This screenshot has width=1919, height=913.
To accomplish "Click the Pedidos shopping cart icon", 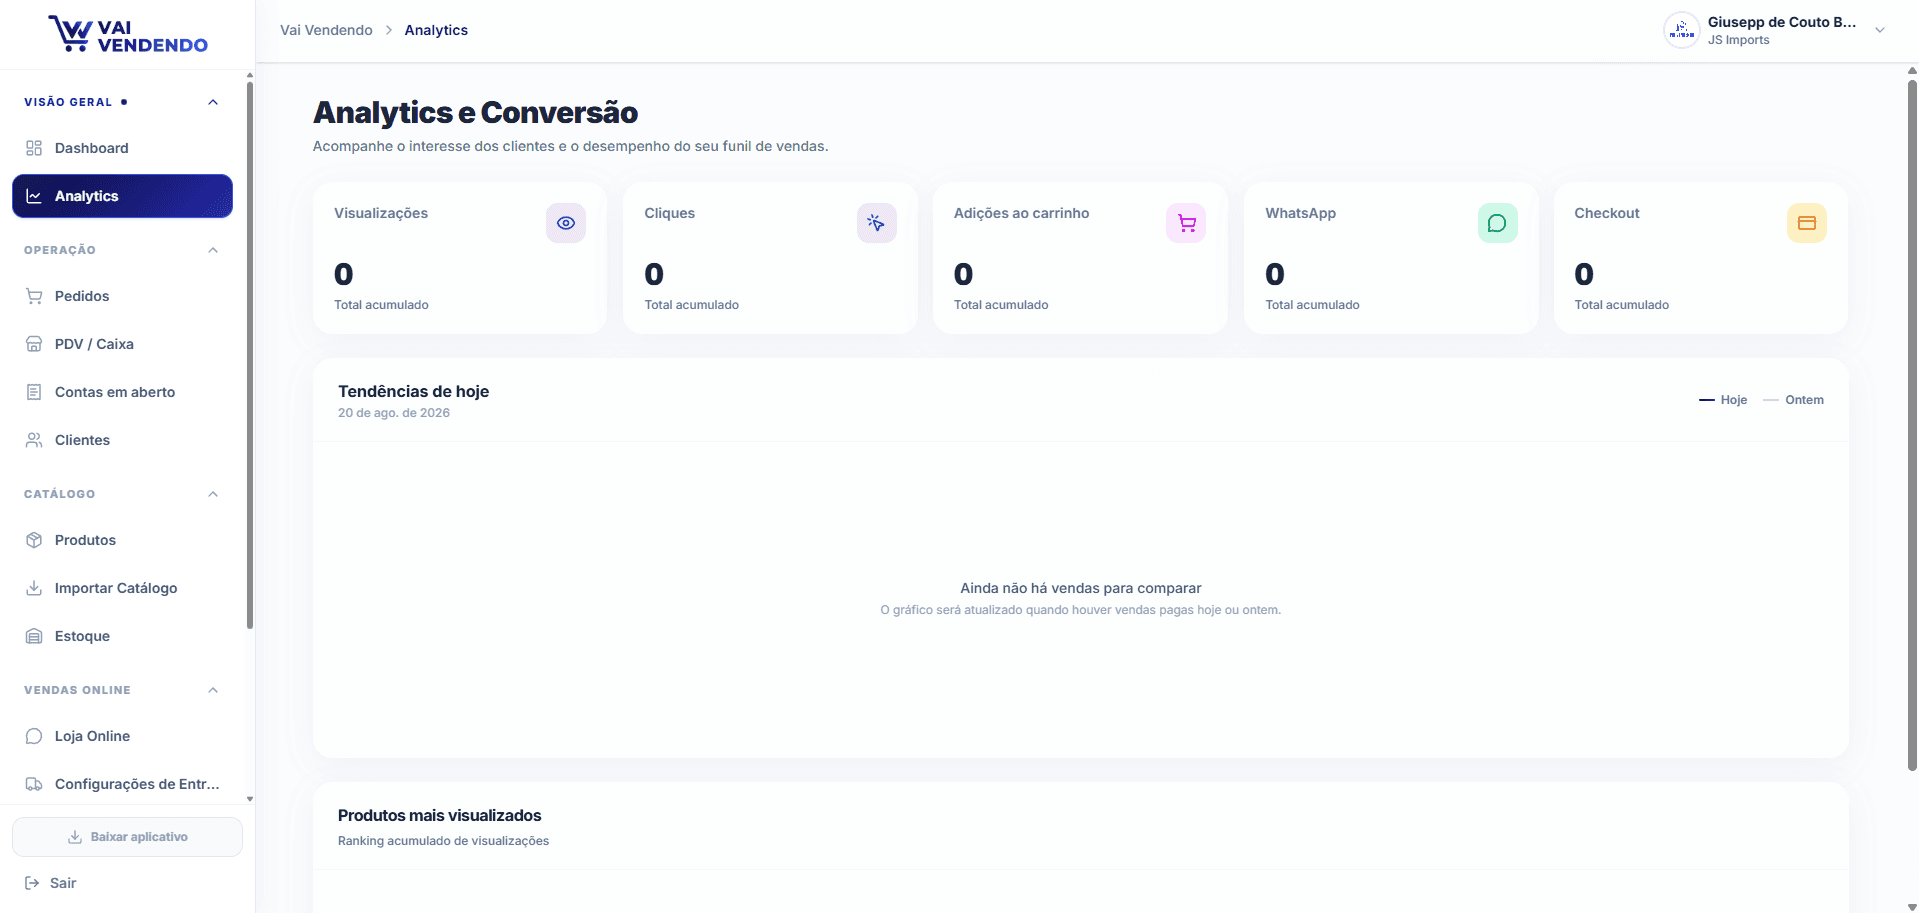I will click(x=34, y=296).
